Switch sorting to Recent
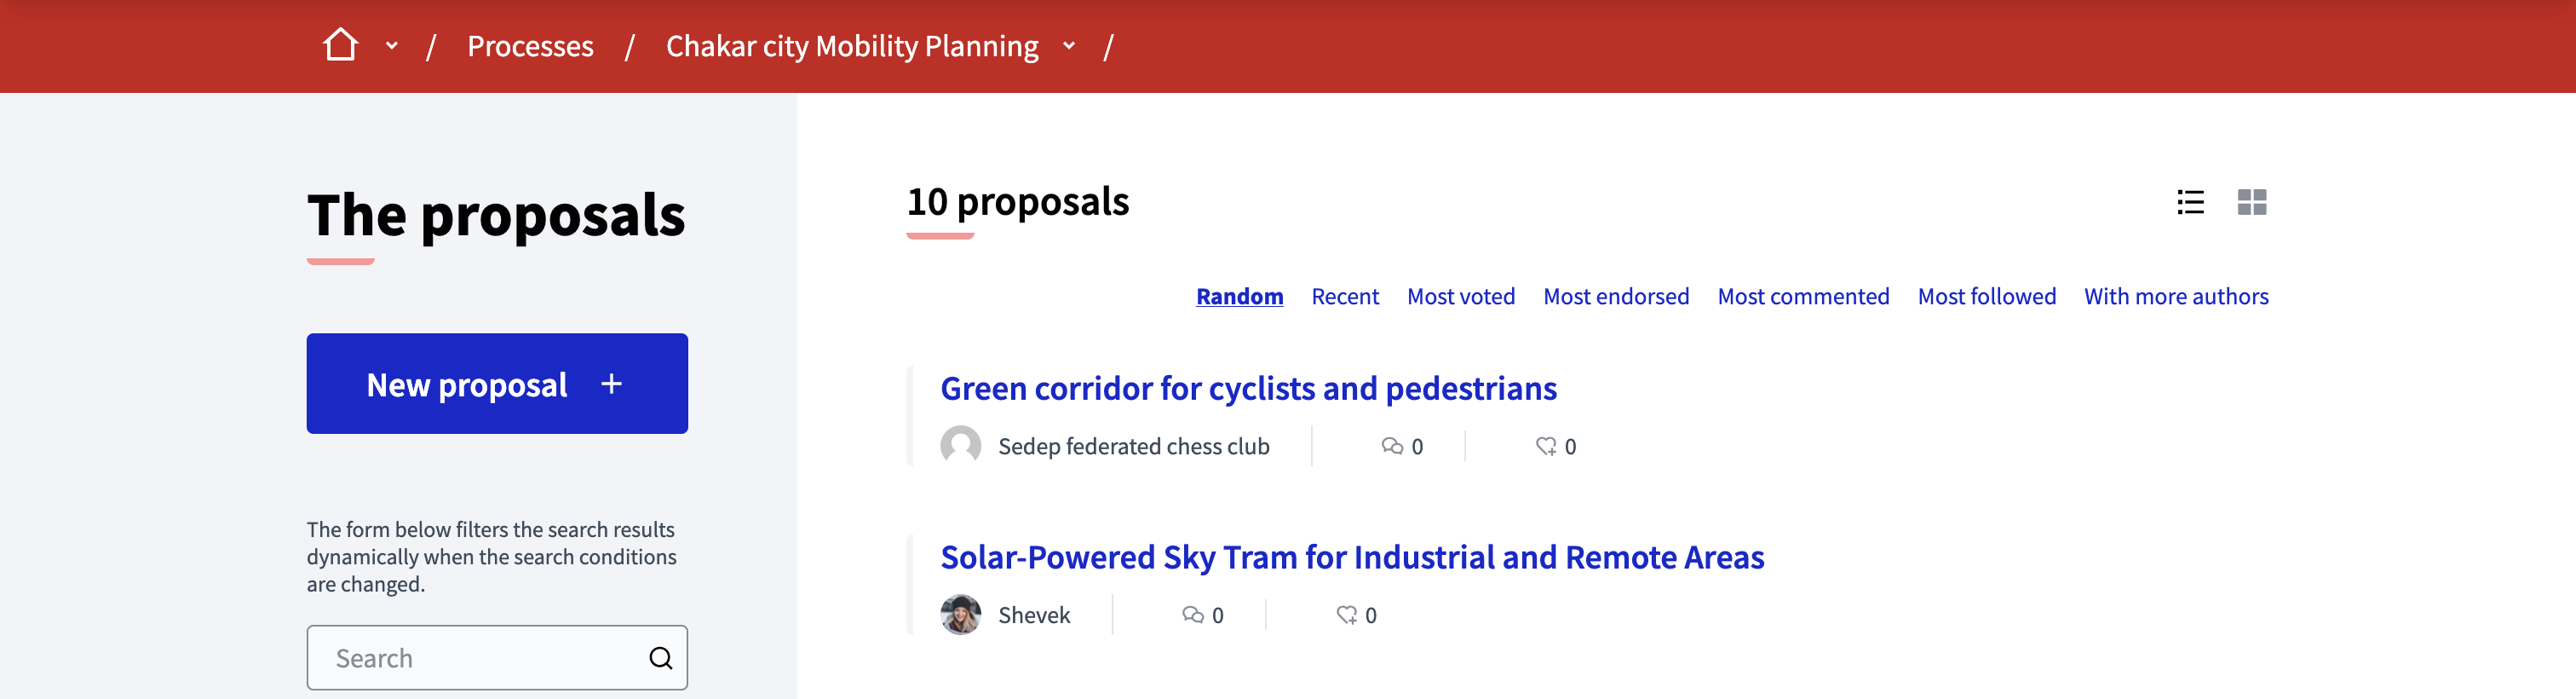2576x699 pixels. click(1345, 296)
